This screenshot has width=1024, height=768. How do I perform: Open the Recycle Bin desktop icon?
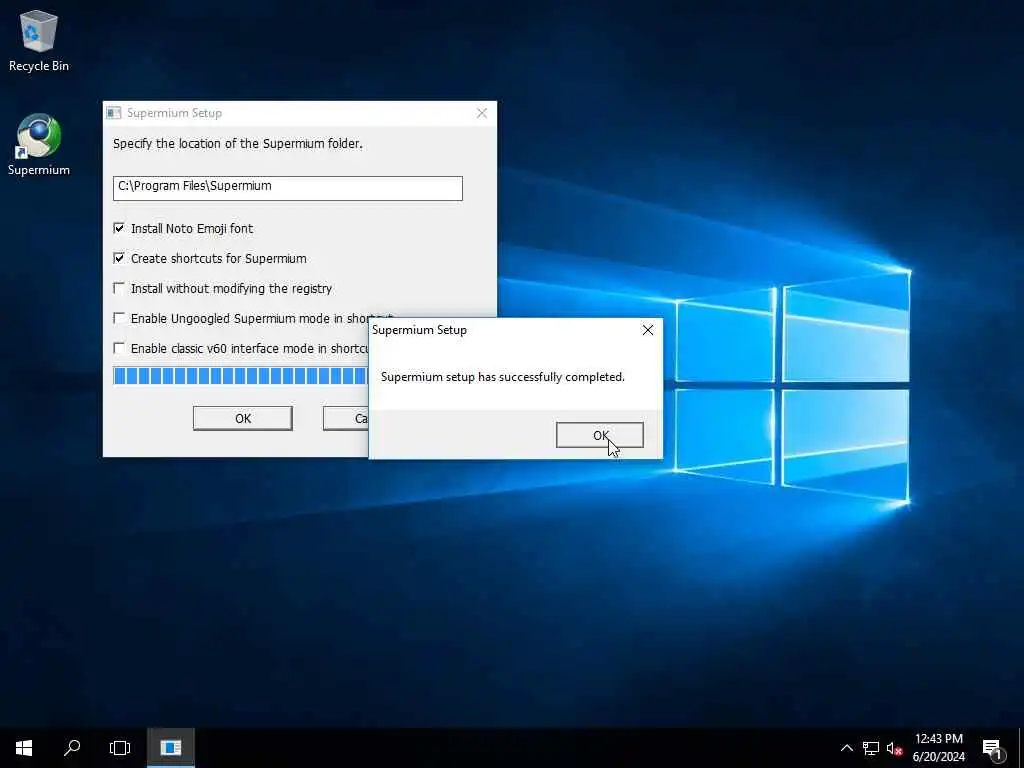coord(39,40)
